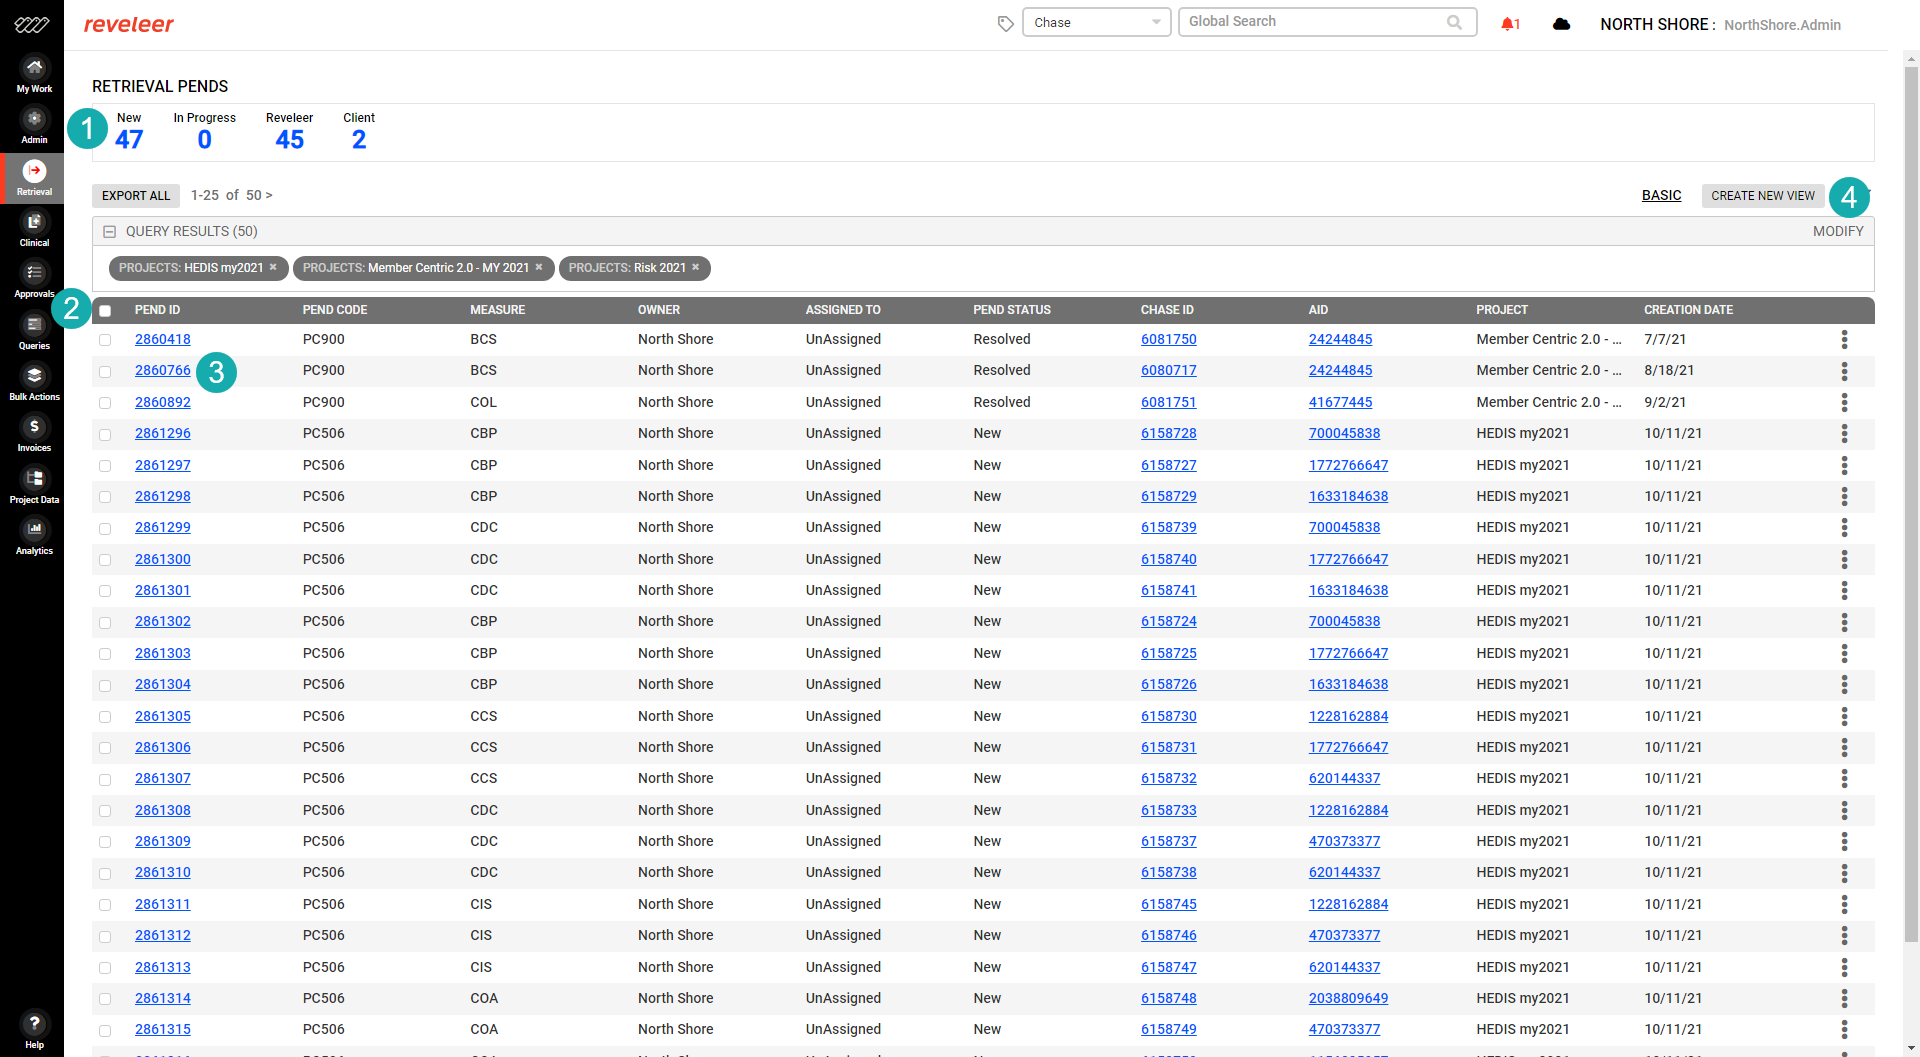This screenshot has width=1920, height=1057.
Task: Open the BASIC view link
Action: (x=1661, y=196)
